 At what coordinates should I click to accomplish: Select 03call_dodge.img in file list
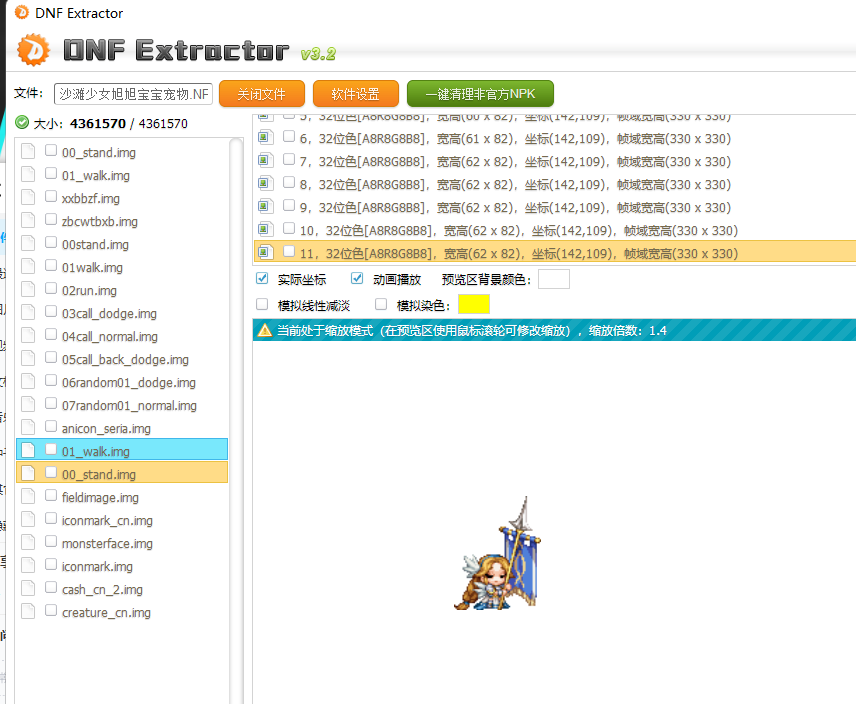pyautogui.click(x=109, y=313)
